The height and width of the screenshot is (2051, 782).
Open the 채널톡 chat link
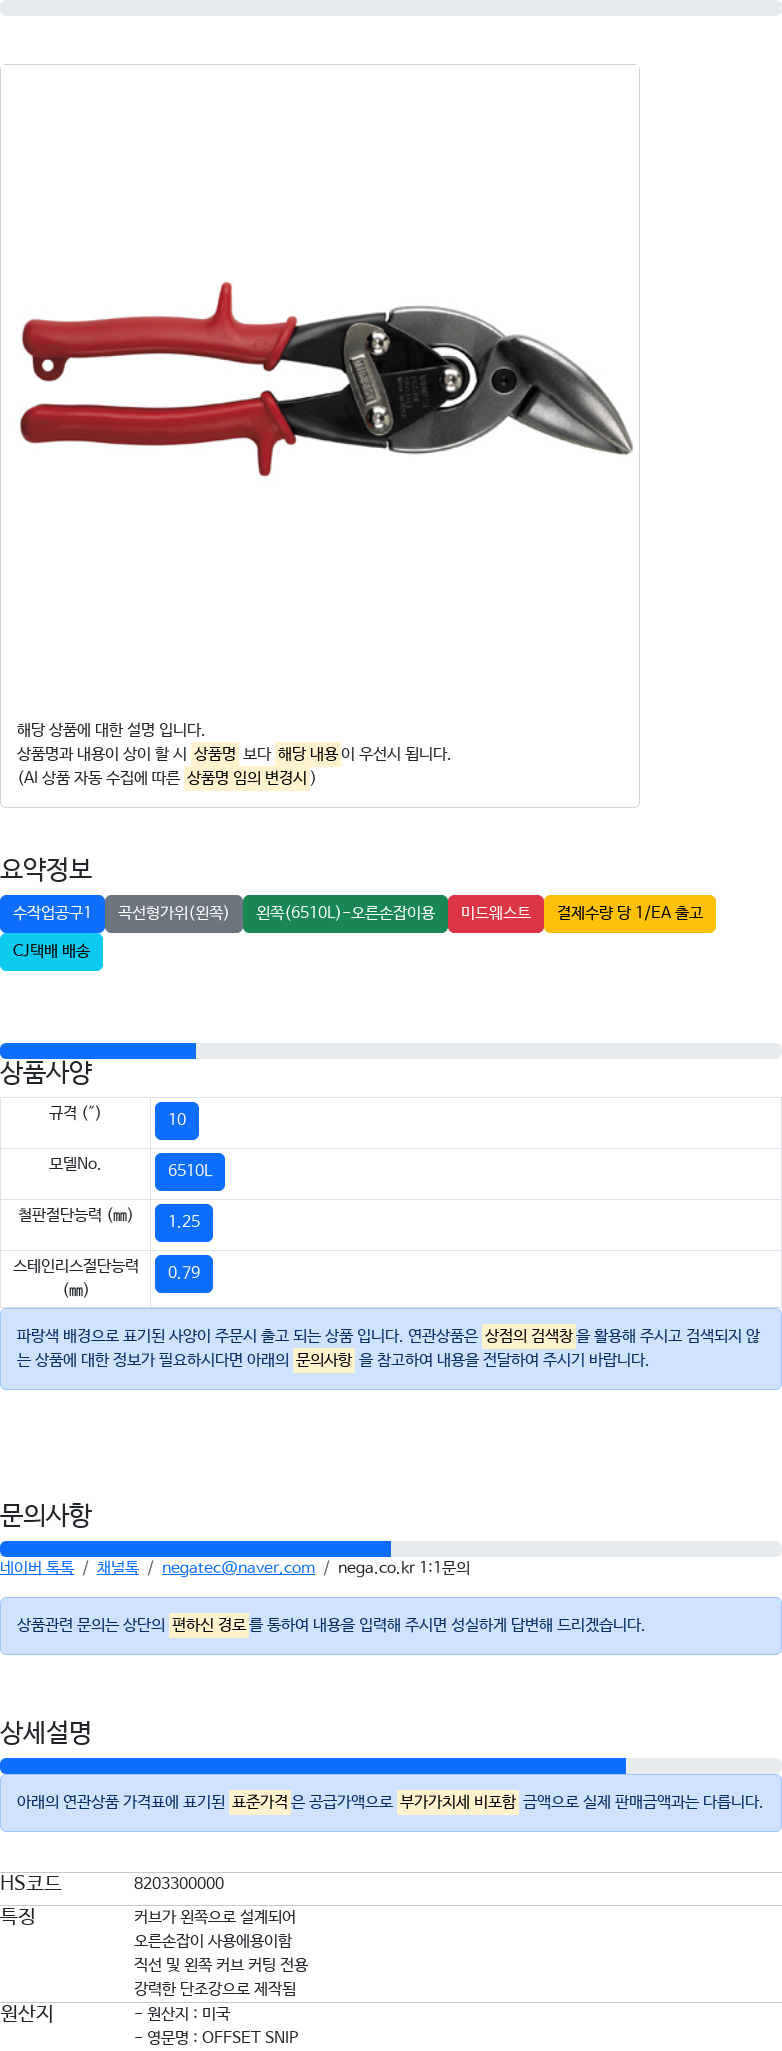118,1567
